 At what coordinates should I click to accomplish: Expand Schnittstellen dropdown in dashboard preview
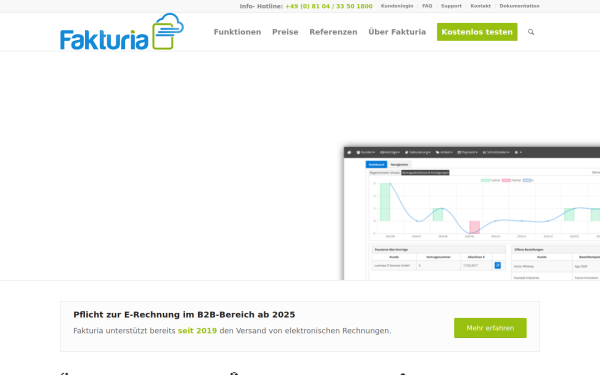point(496,152)
